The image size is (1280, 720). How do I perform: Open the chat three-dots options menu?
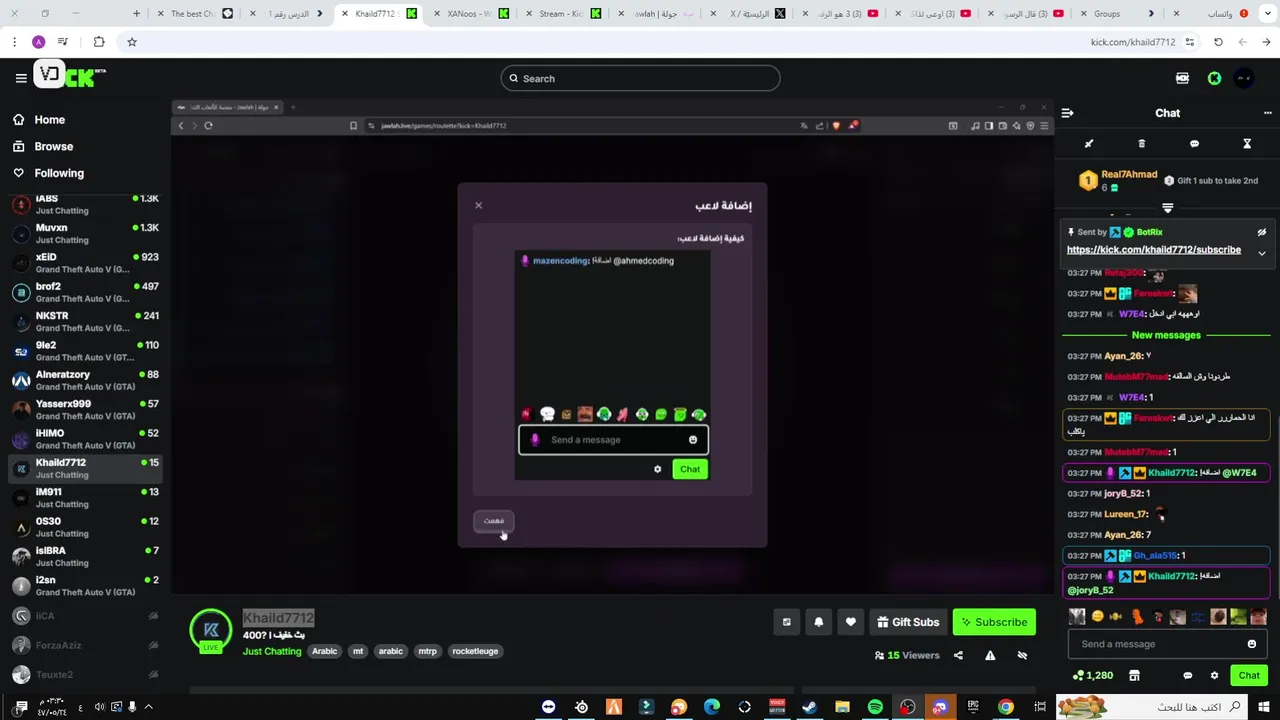(1268, 113)
